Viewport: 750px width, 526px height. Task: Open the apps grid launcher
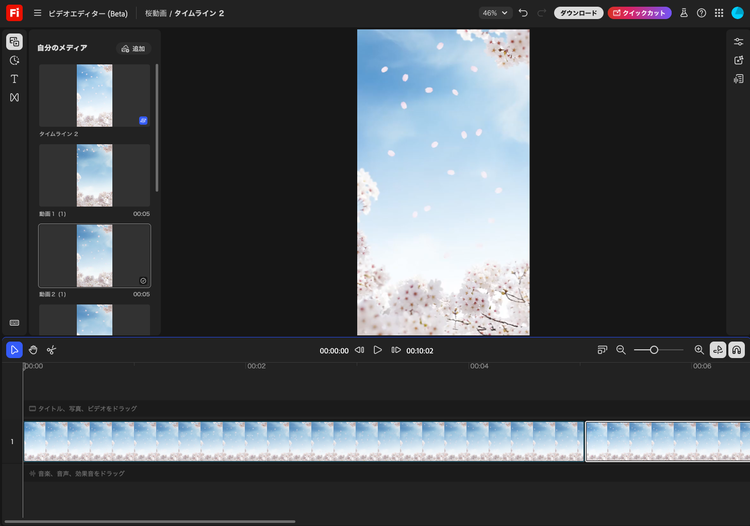[x=718, y=13]
